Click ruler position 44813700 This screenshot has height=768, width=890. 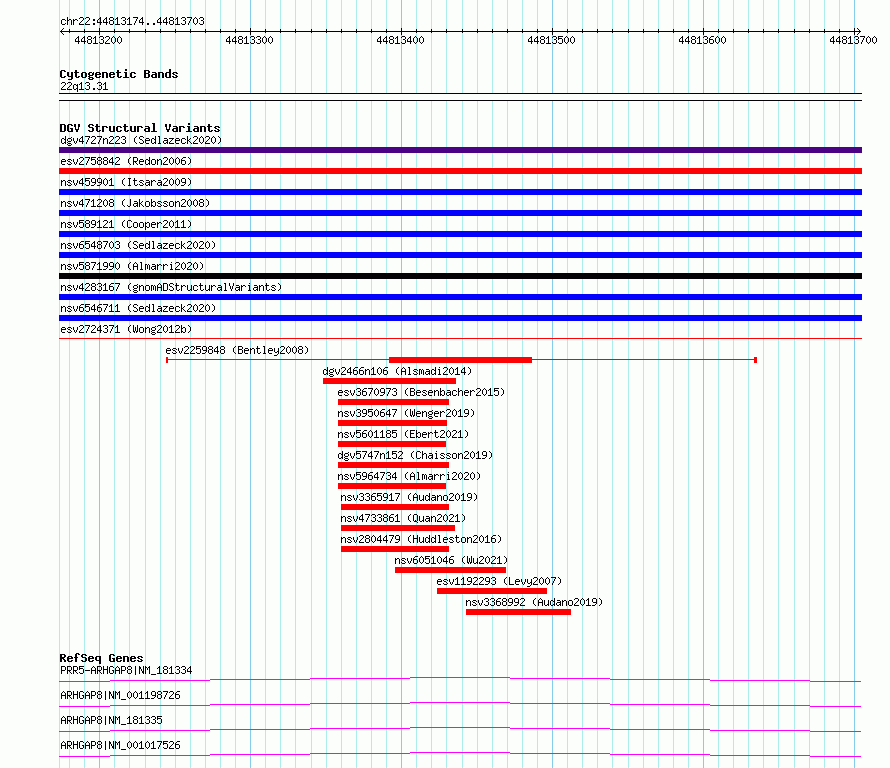point(853,40)
